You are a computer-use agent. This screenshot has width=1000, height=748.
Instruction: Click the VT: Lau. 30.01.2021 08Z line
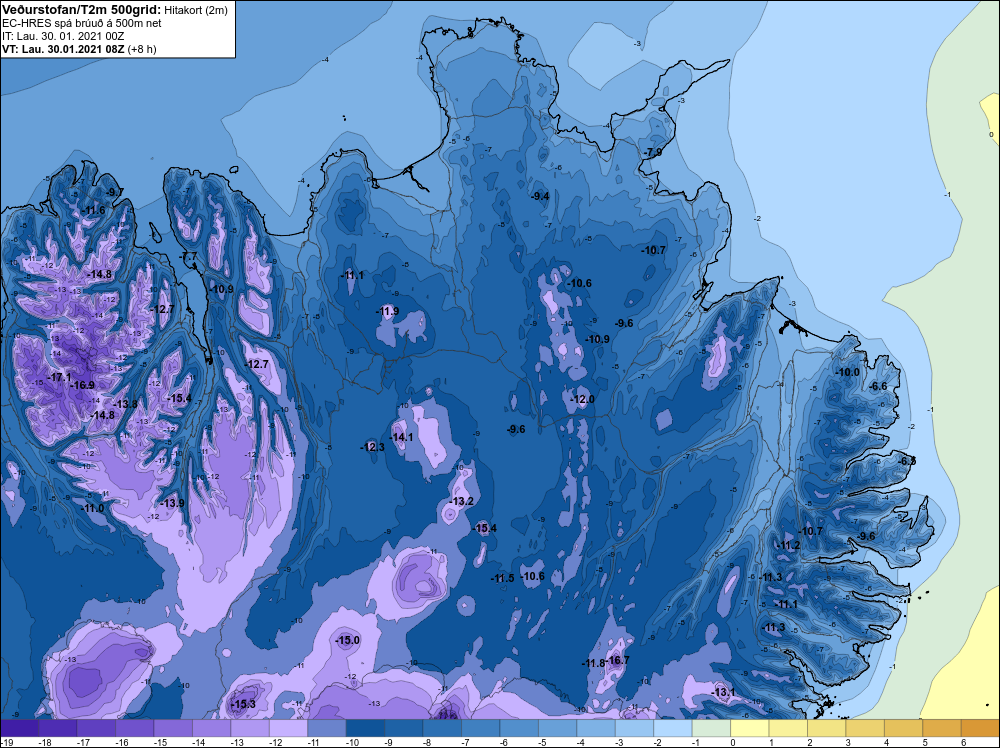[79, 49]
